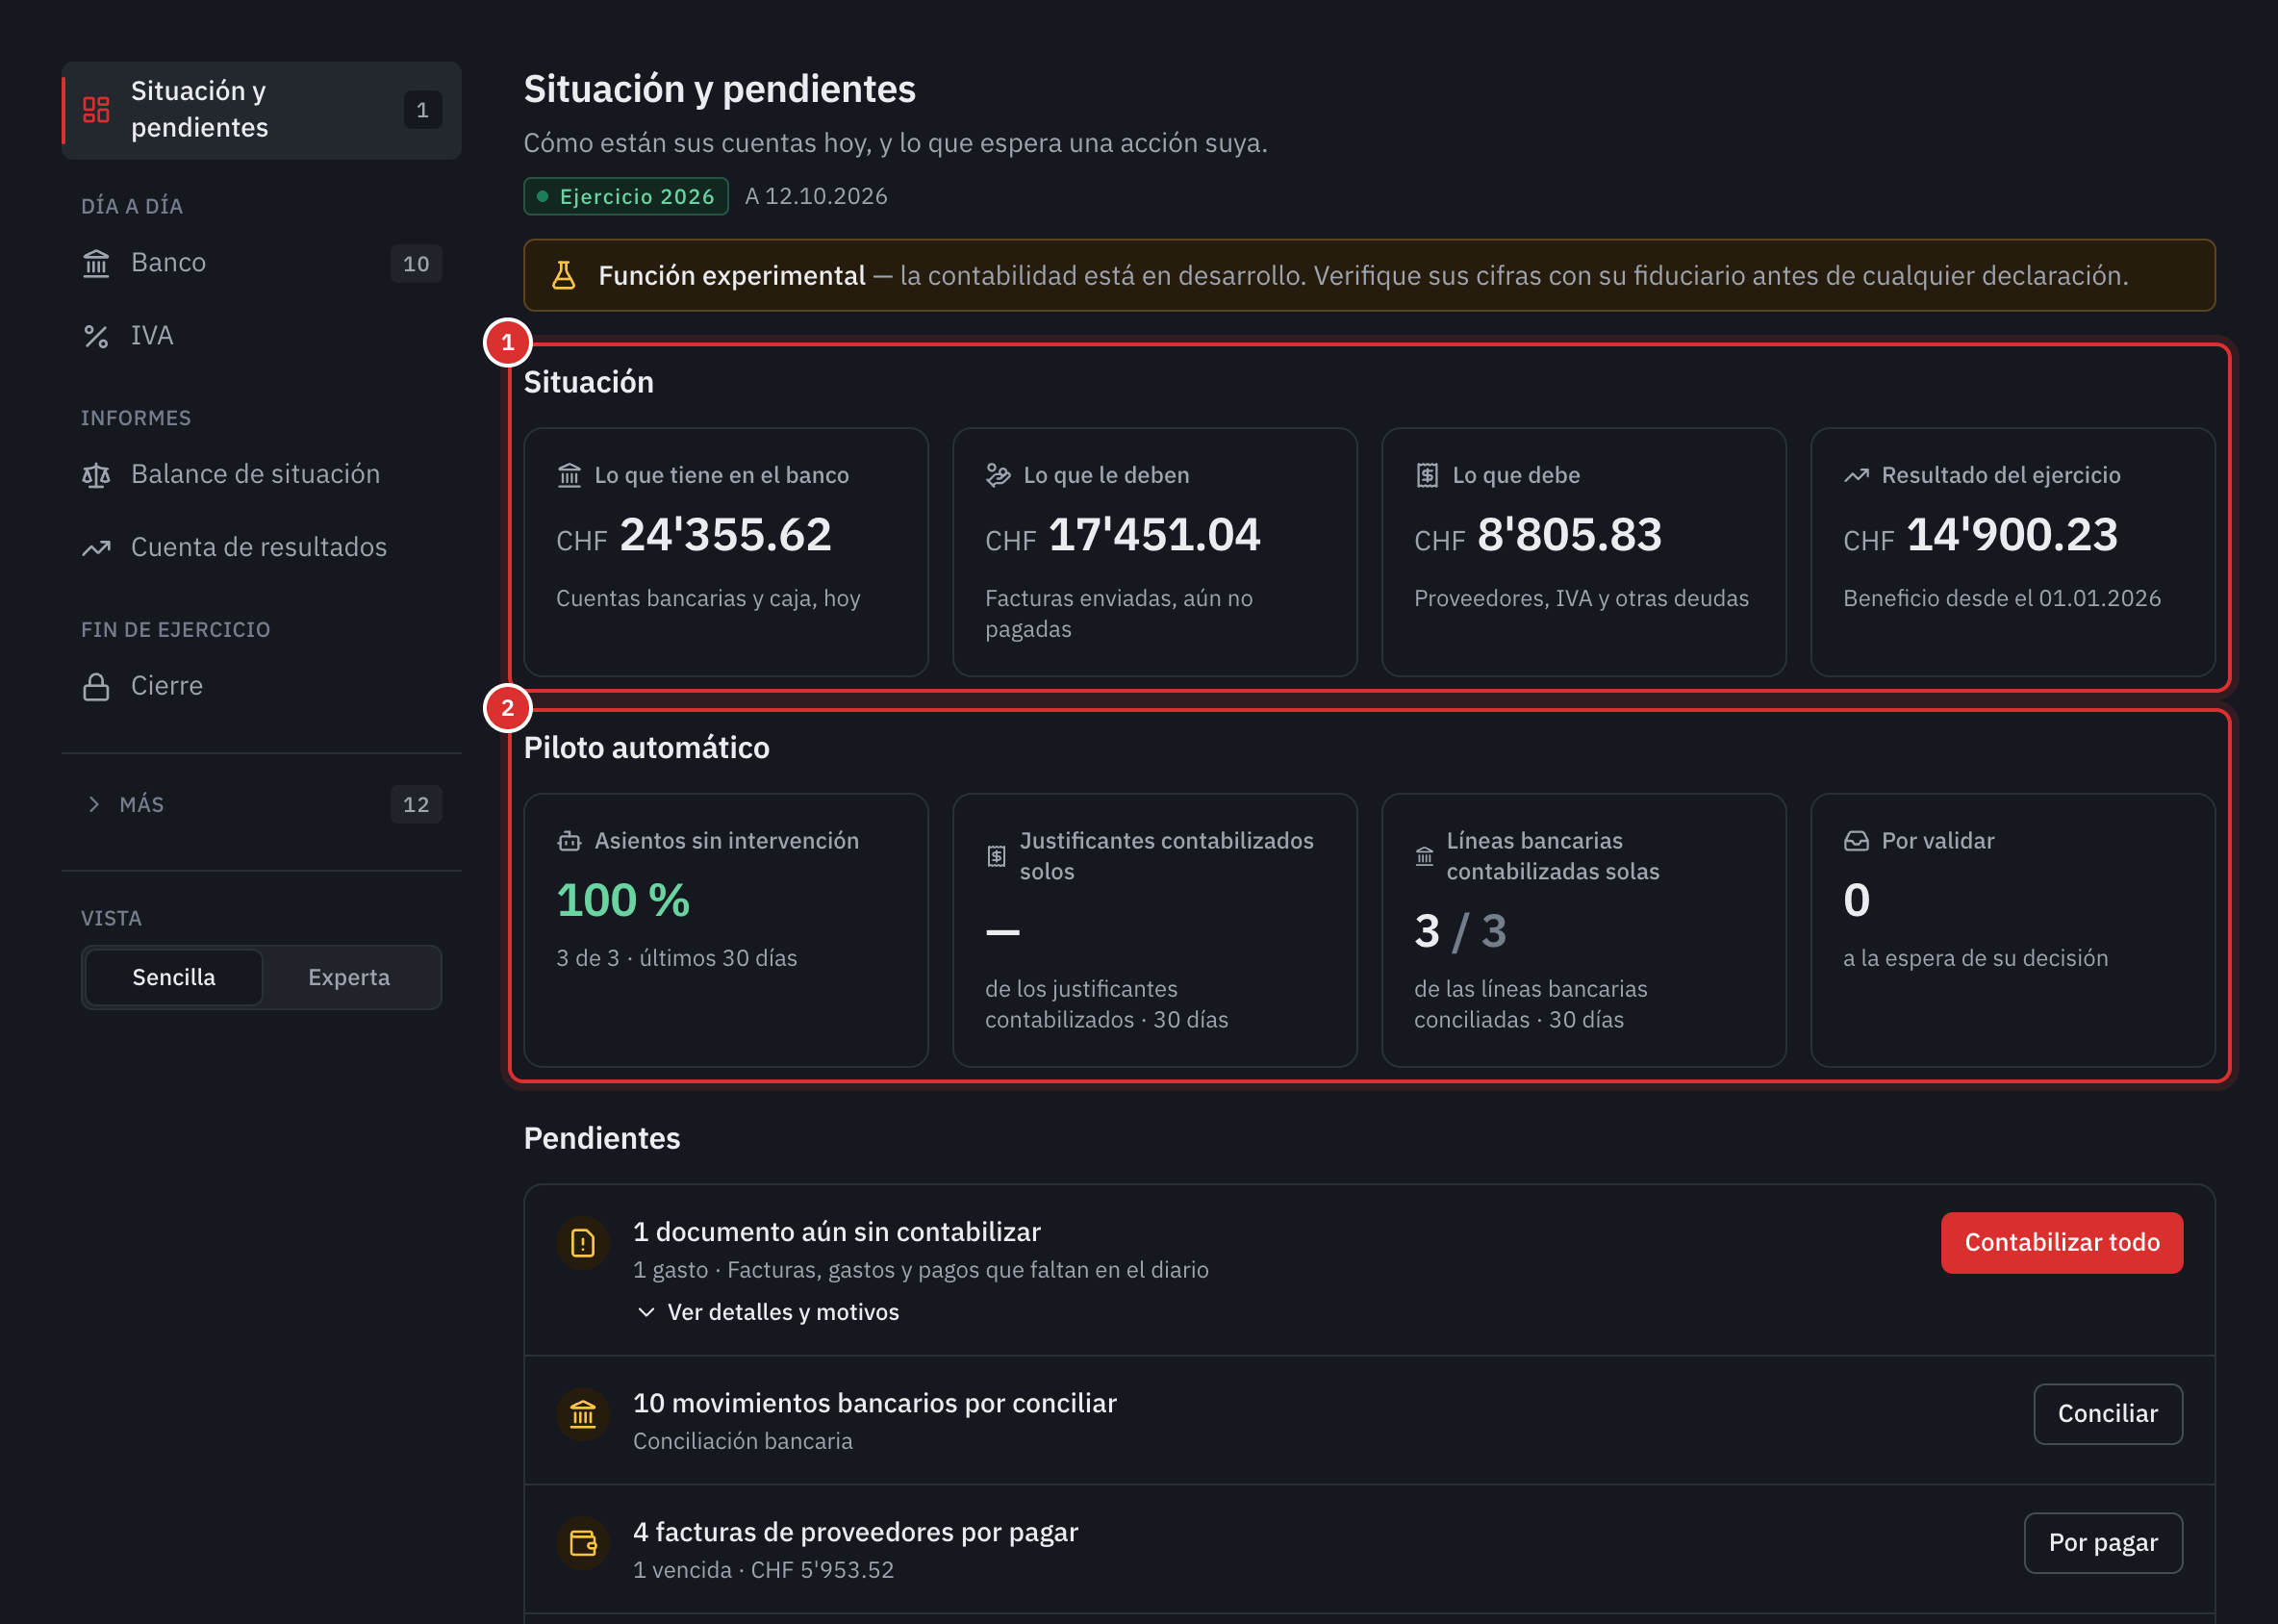Screen dimensions: 2278x1624
Task: Expand the MÁS section chevron
Action: [x=94, y=804]
